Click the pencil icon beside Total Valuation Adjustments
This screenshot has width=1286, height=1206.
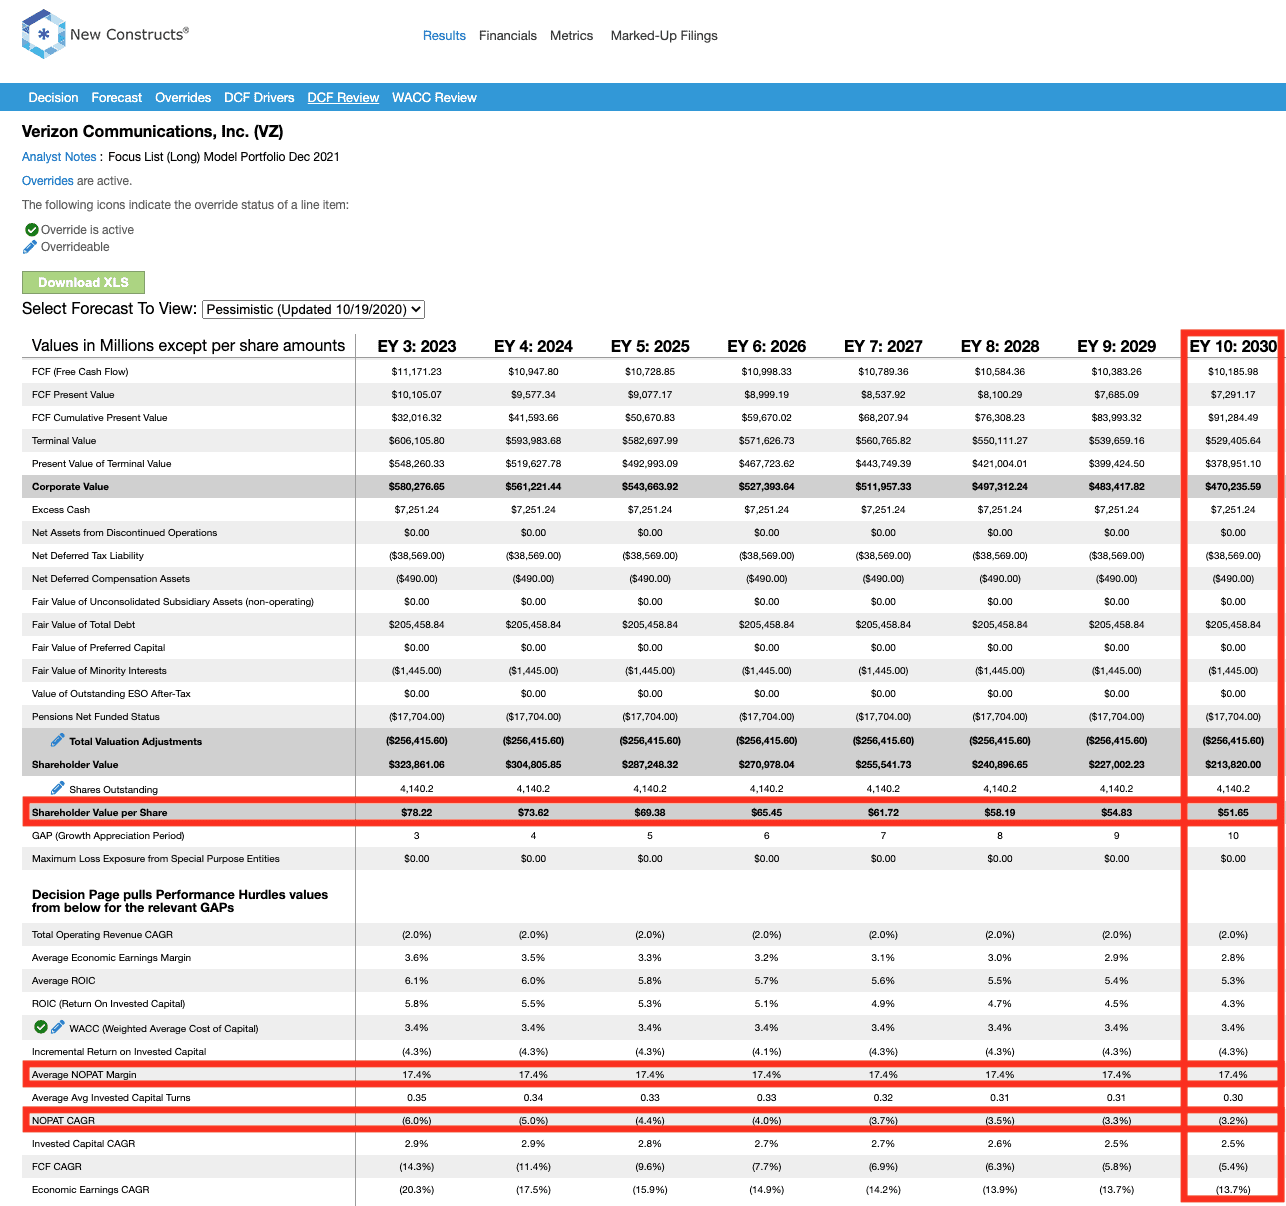pos(58,740)
